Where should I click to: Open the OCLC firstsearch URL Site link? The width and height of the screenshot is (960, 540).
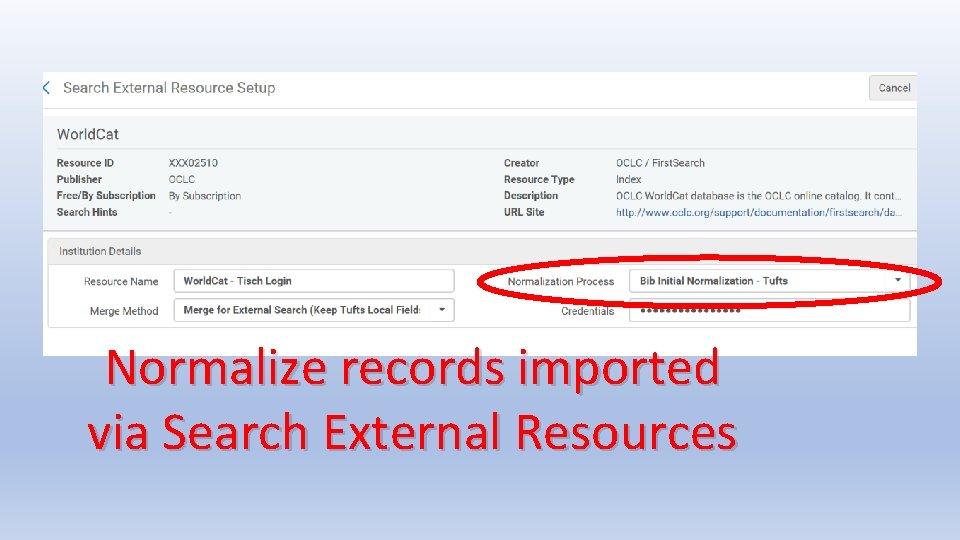[759, 212]
